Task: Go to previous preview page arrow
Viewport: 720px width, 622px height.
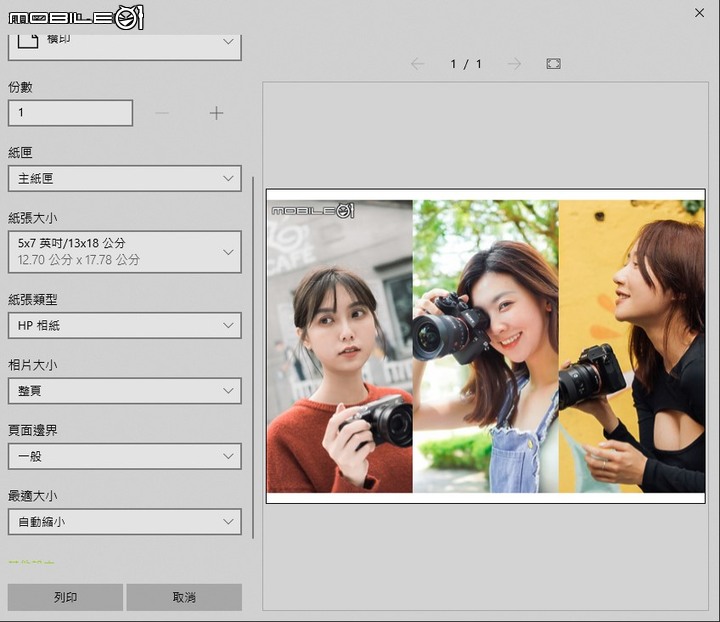Action: click(417, 64)
